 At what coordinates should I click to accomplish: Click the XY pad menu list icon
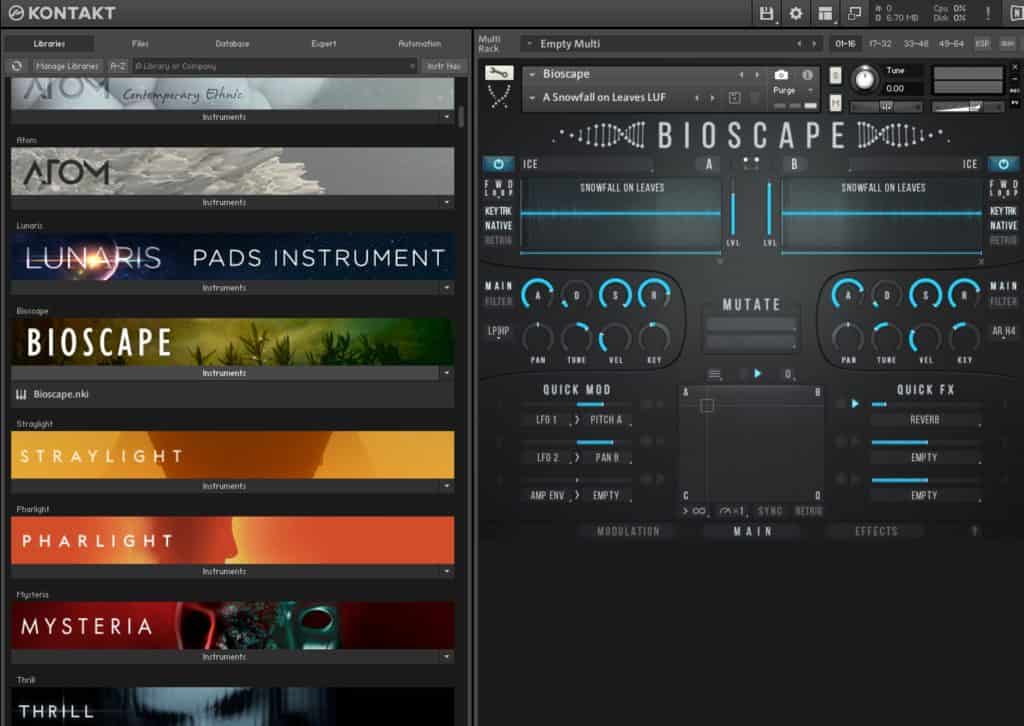coord(714,374)
